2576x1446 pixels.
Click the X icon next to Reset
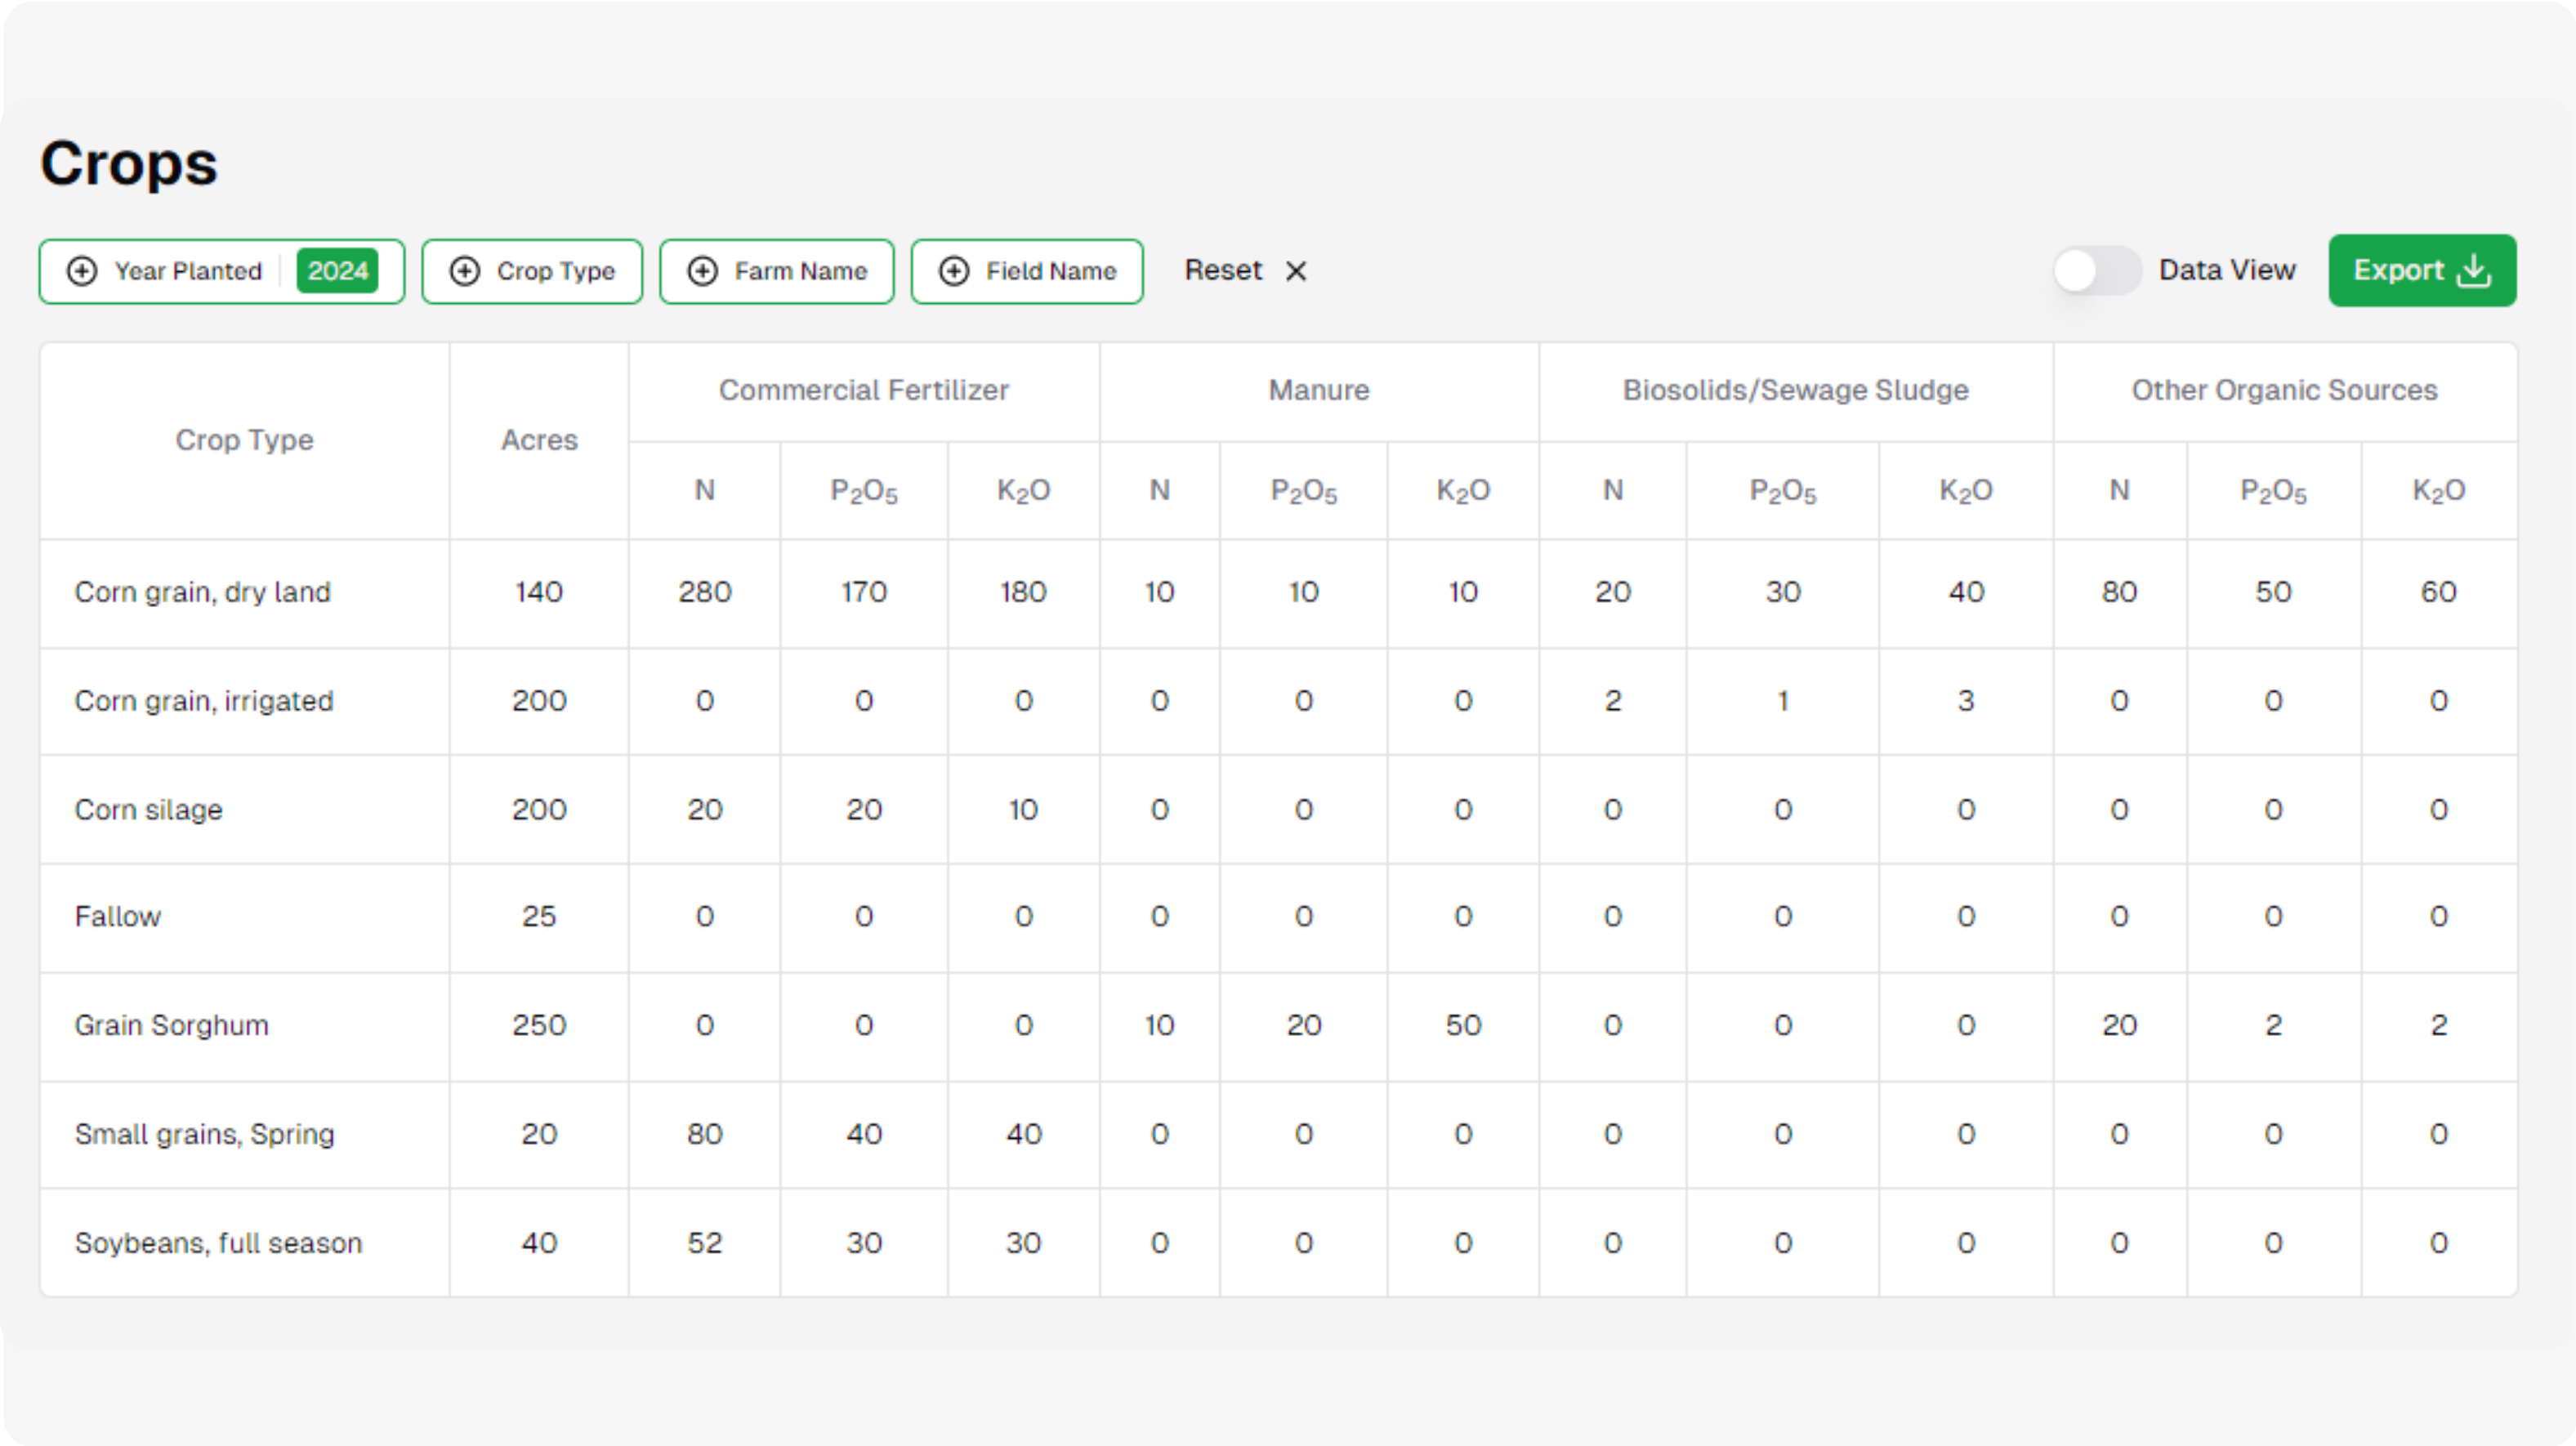pos(1296,271)
